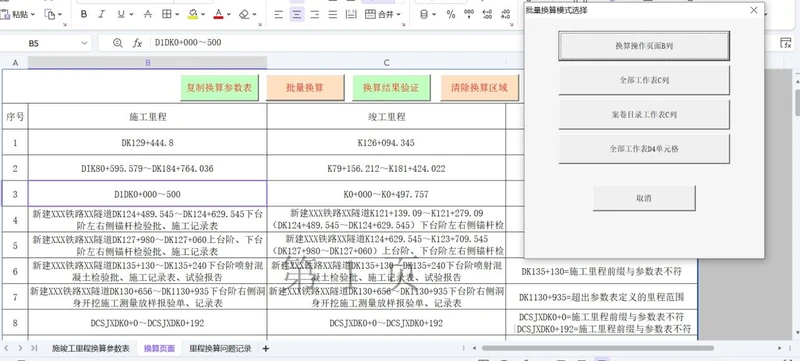Click the Name Box showing B5
Viewport: 800px width, 361px height.
34,43
